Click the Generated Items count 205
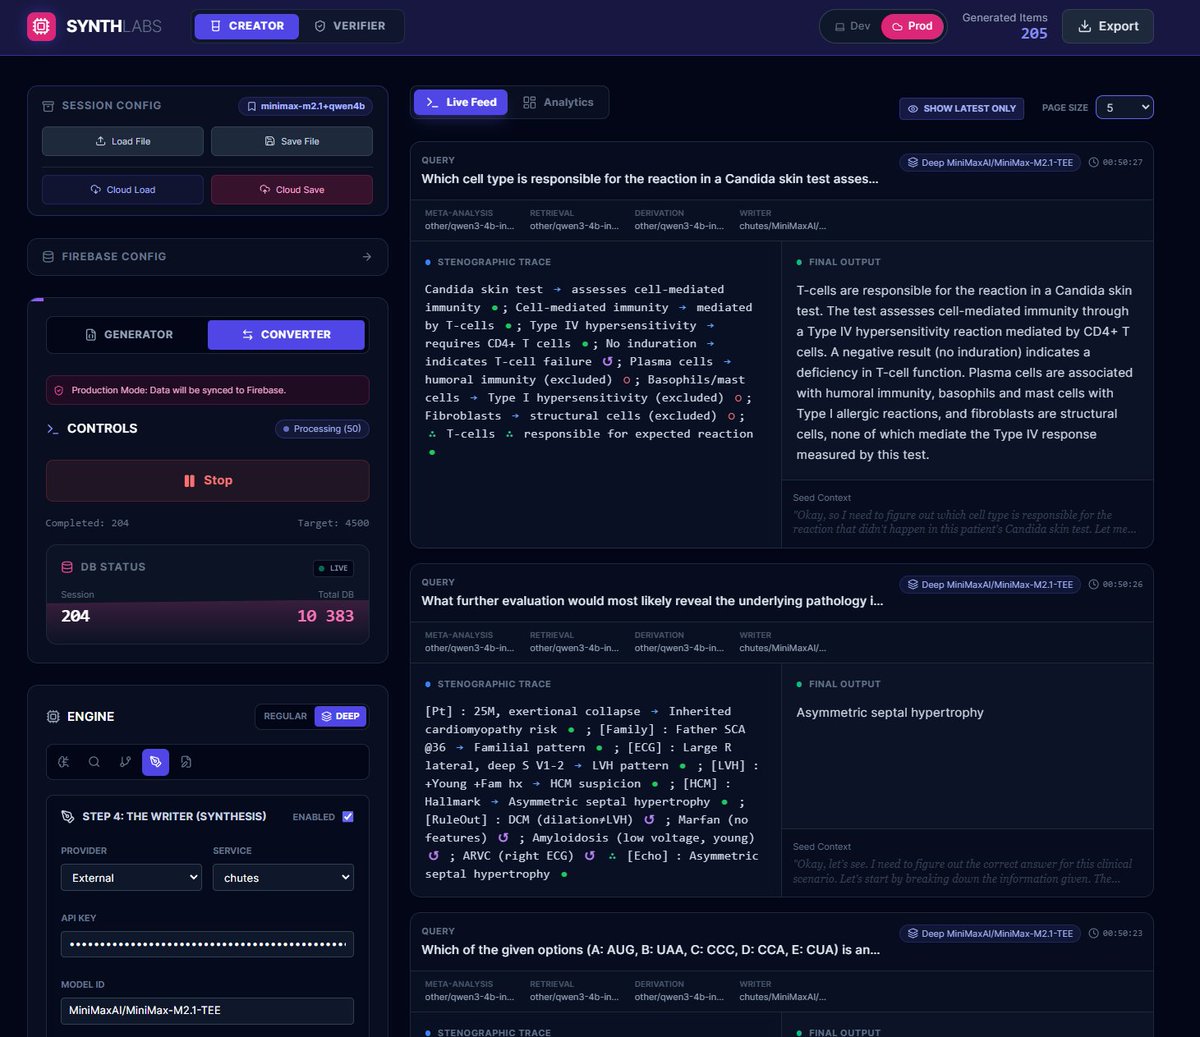This screenshot has width=1200, height=1037. point(1034,34)
